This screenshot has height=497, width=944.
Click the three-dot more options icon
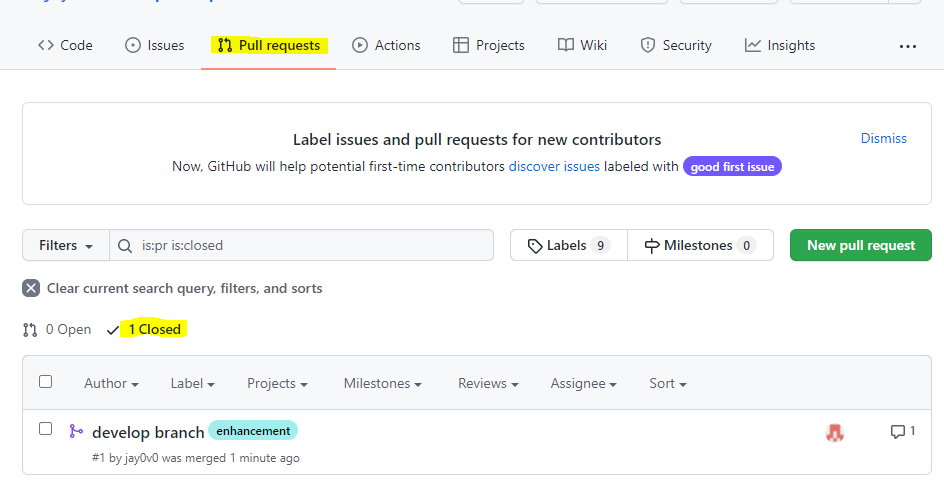[907, 46]
